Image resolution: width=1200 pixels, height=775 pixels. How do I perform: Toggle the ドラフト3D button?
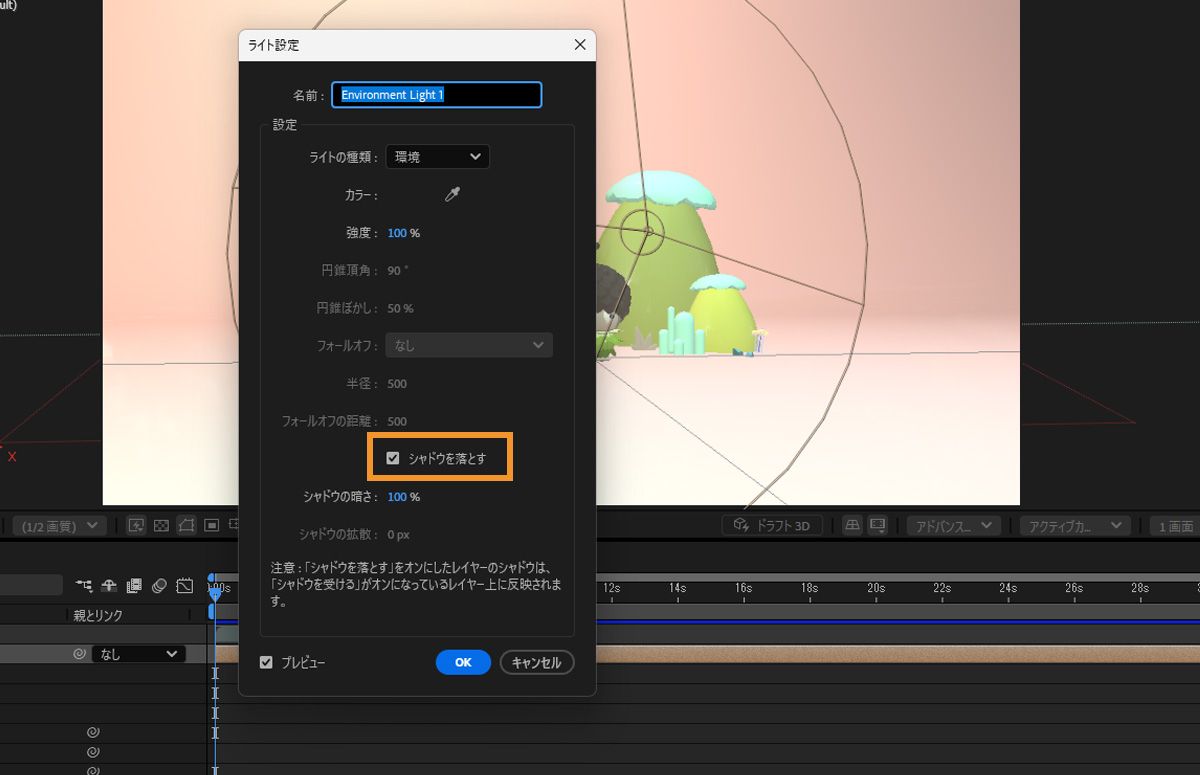click(771, 524)
